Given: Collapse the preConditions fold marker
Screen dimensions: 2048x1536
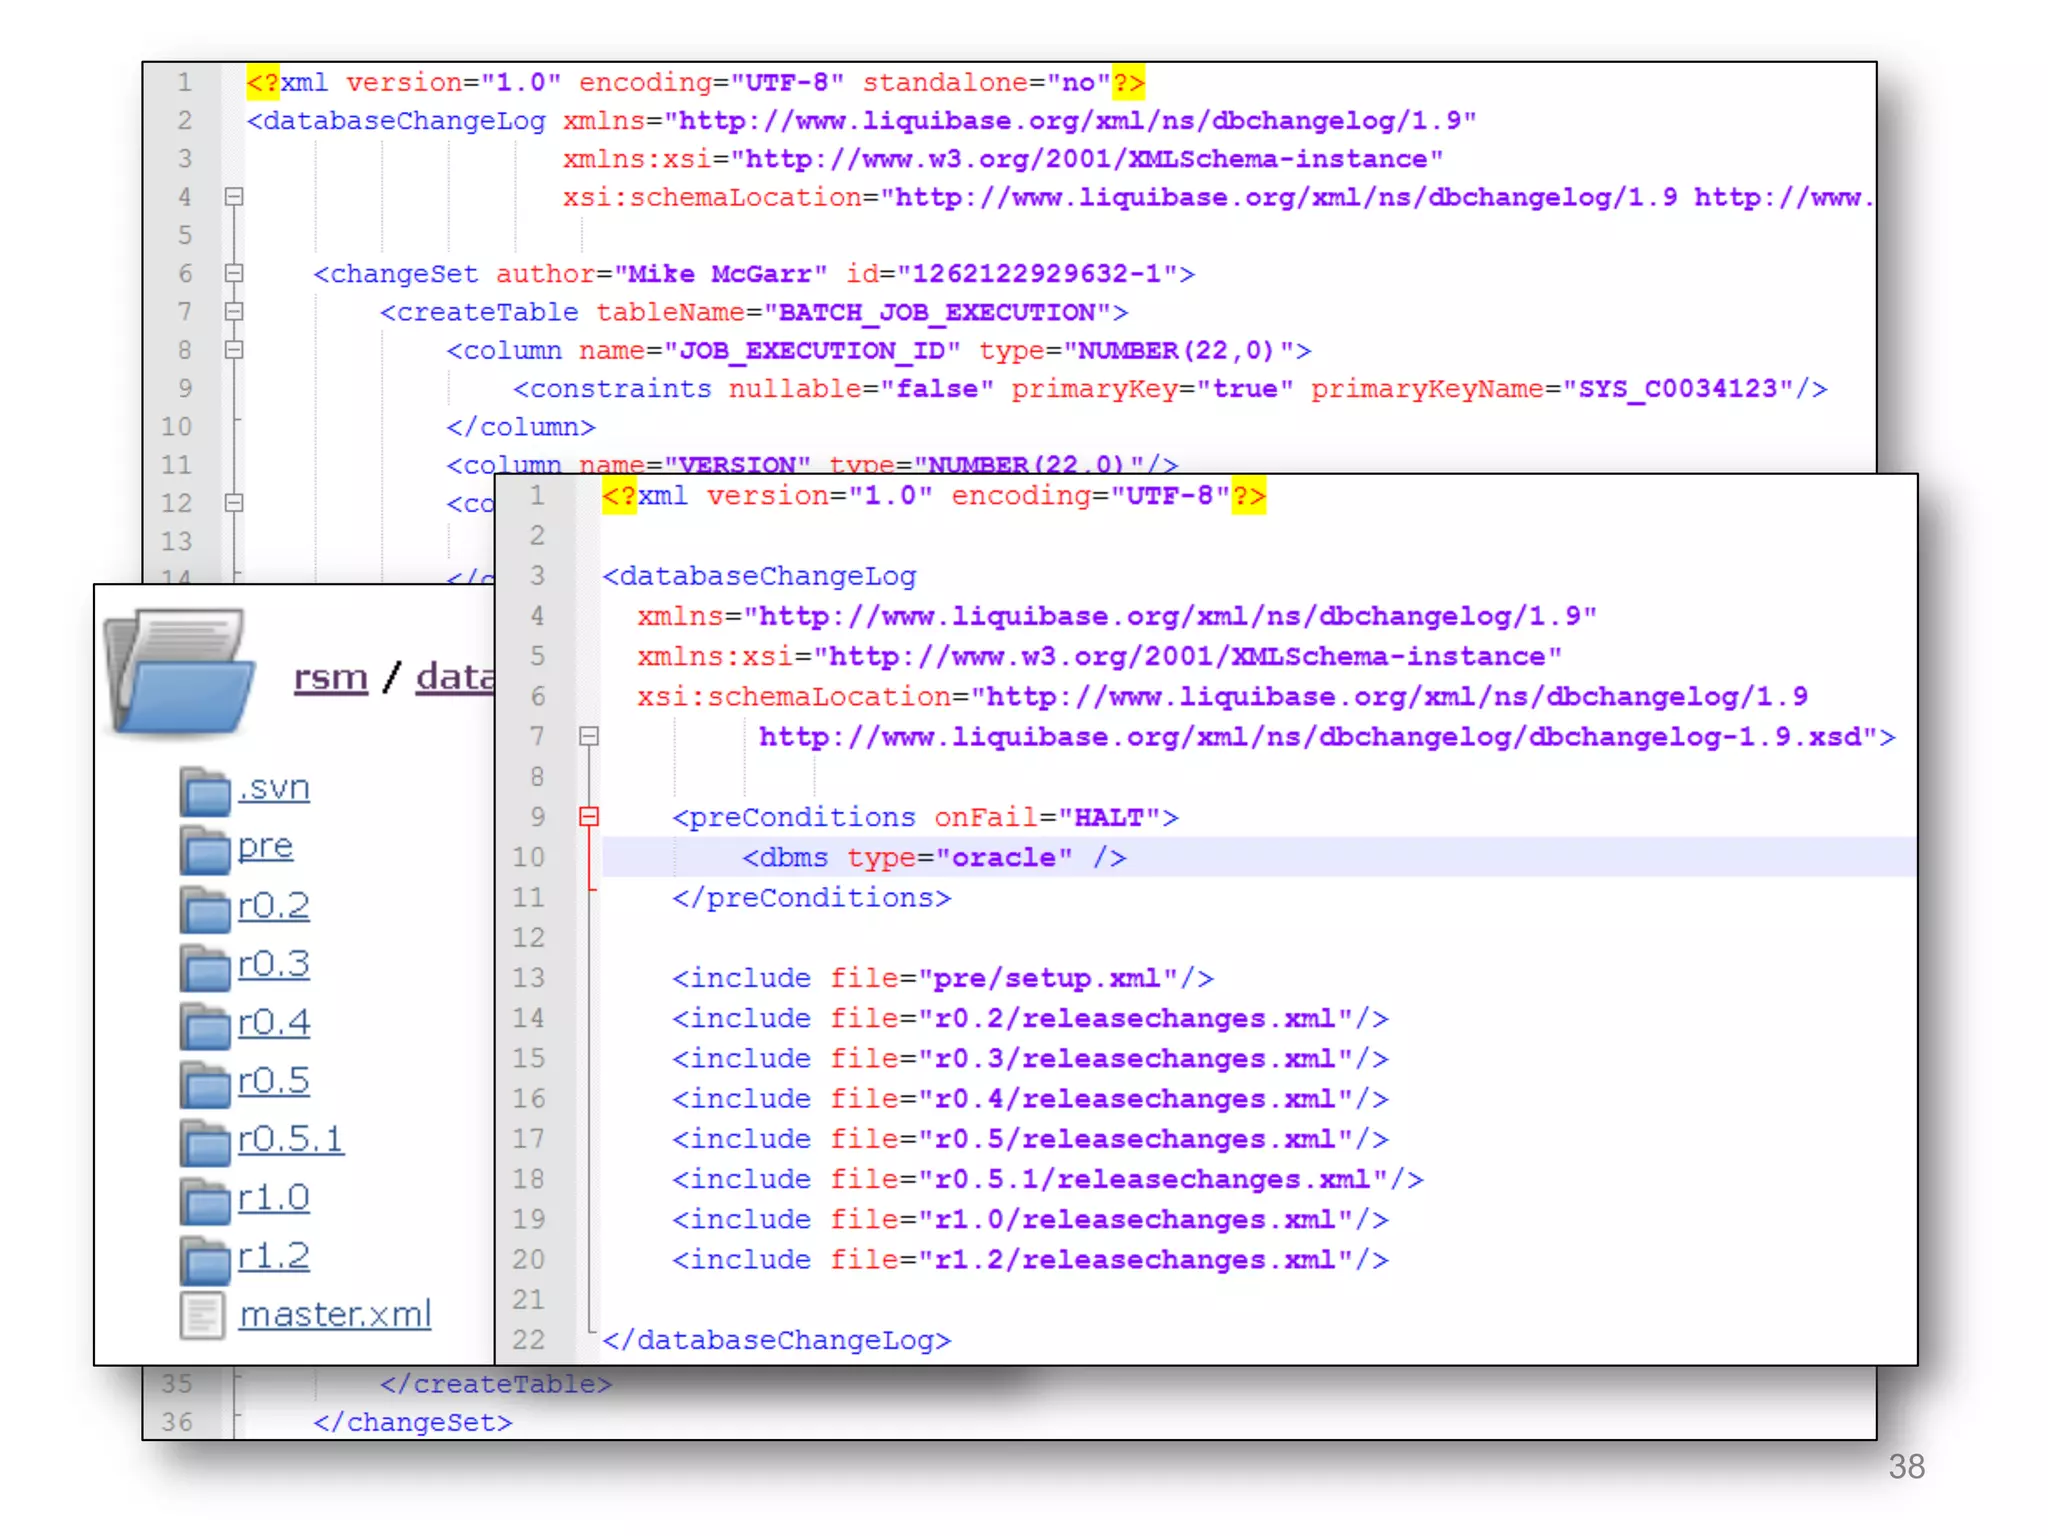Looking at the screenshot, I should pyautogui.click(x=589, y=817).
